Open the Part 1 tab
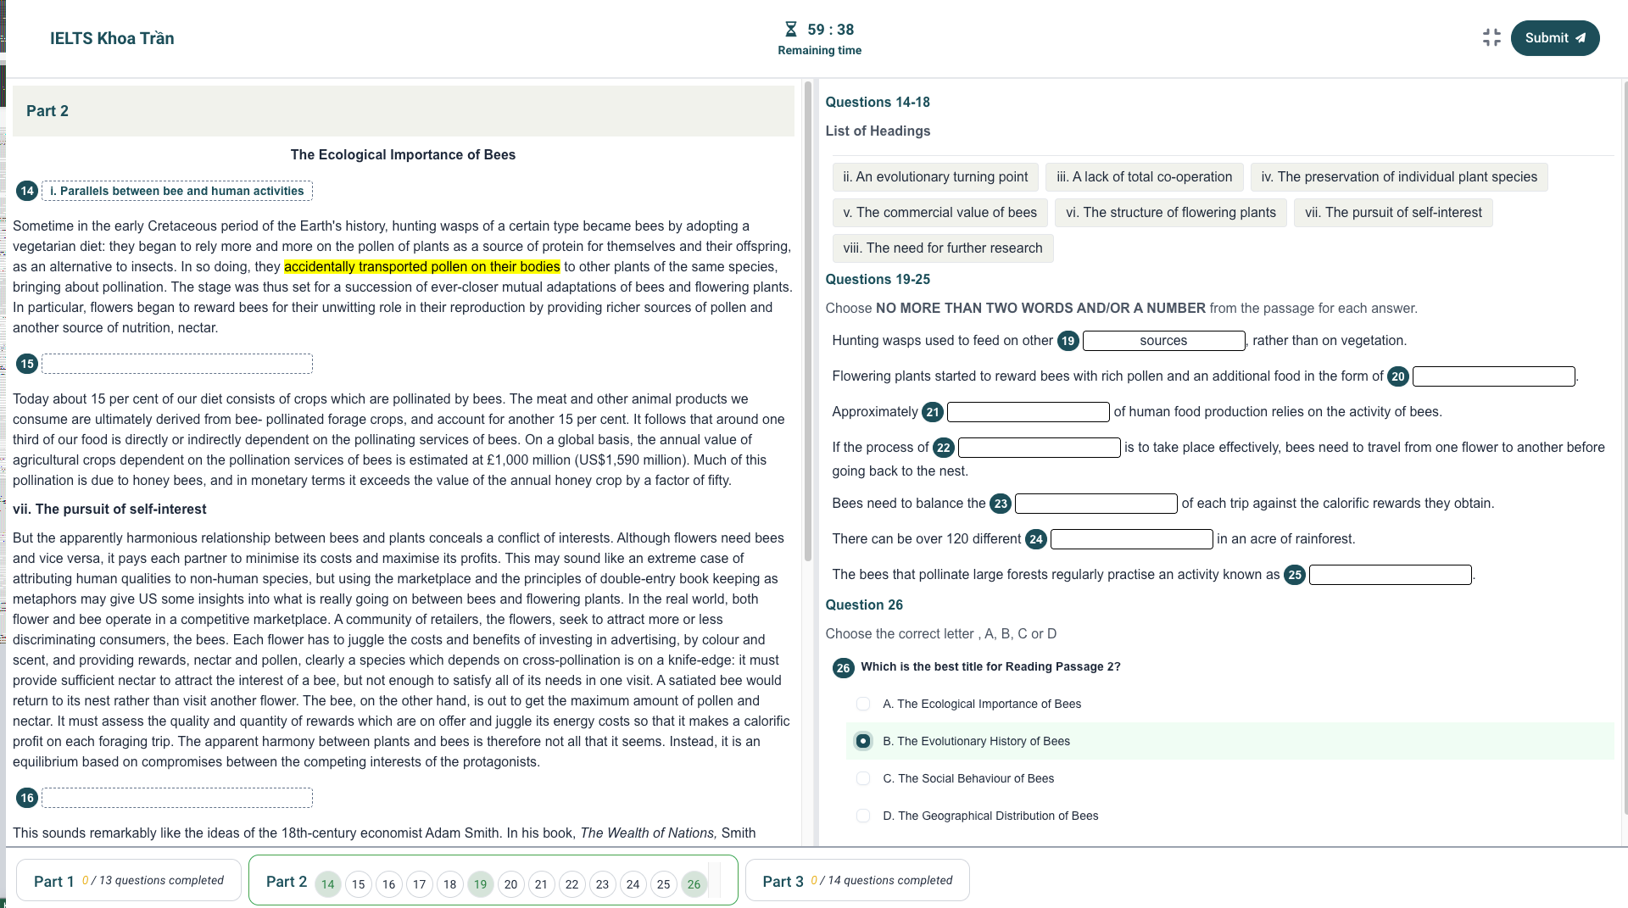 point(128,881)
